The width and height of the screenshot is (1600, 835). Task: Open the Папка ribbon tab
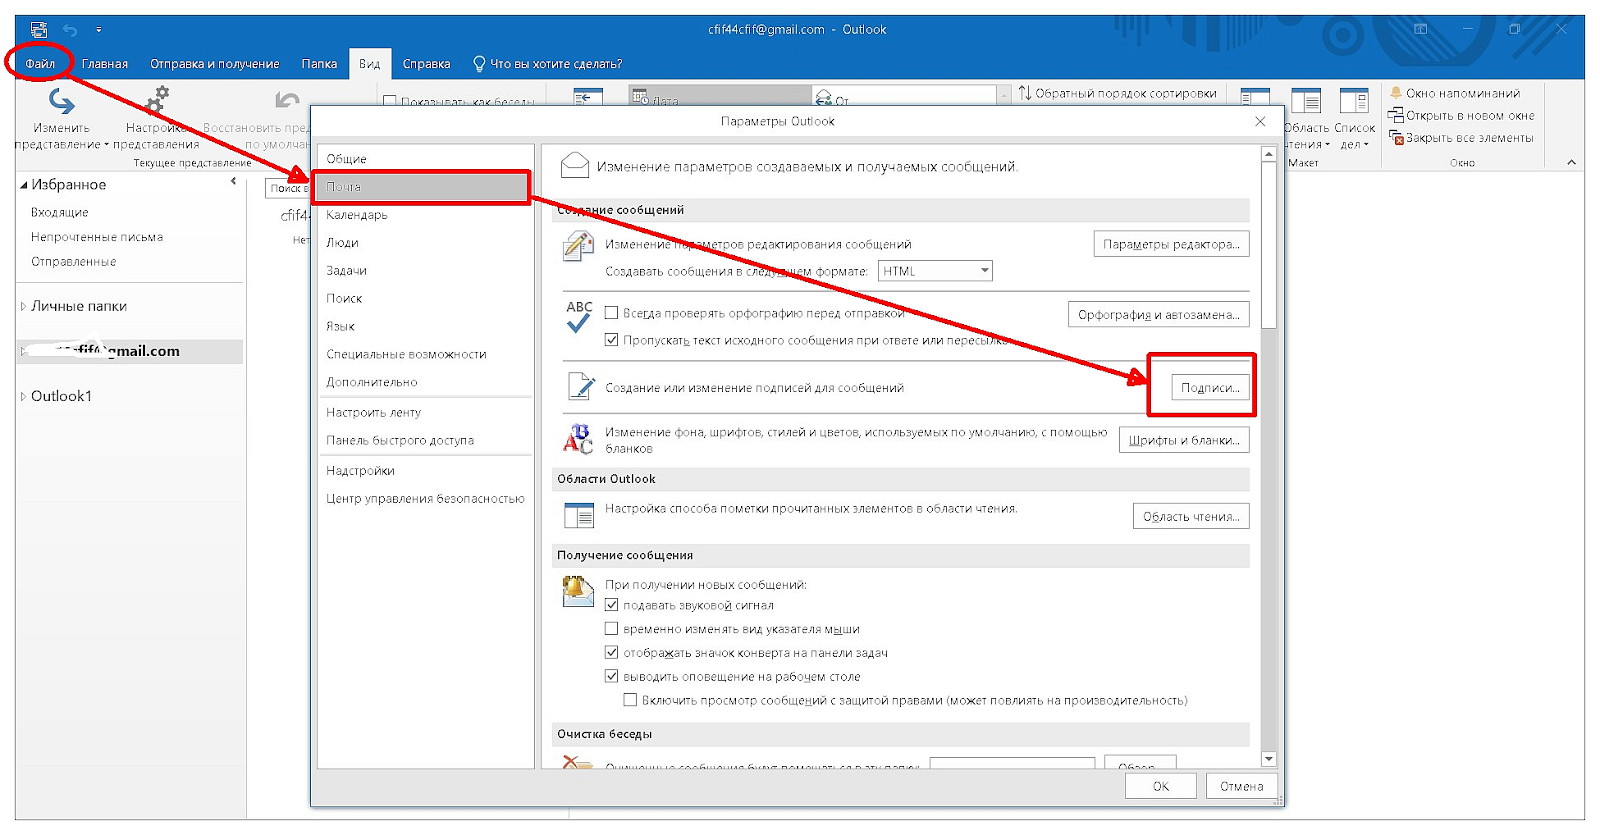[319, 64]
